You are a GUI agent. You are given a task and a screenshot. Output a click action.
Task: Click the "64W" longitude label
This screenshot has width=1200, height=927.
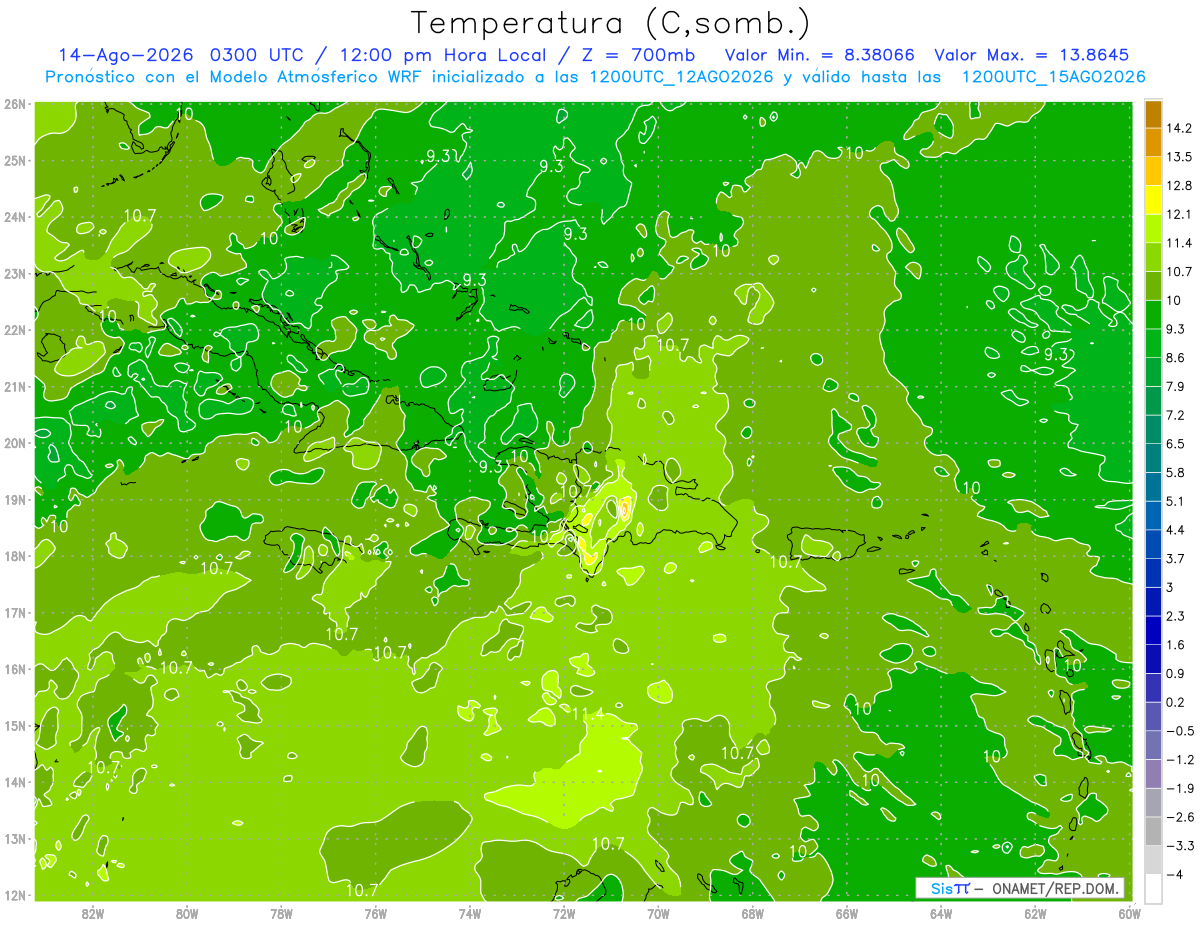(x=941, y=913)
